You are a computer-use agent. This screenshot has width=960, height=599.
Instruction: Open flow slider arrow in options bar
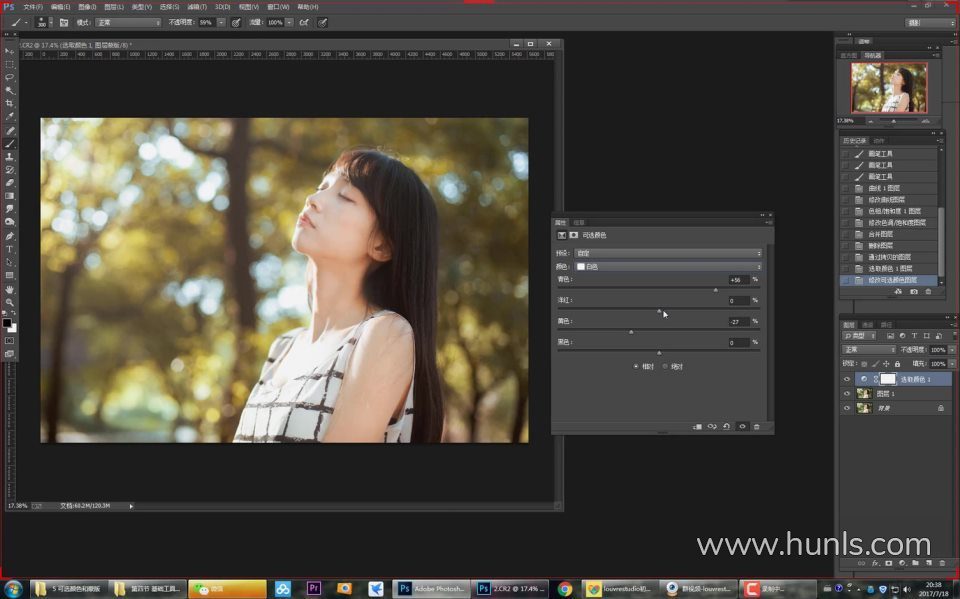289,23
